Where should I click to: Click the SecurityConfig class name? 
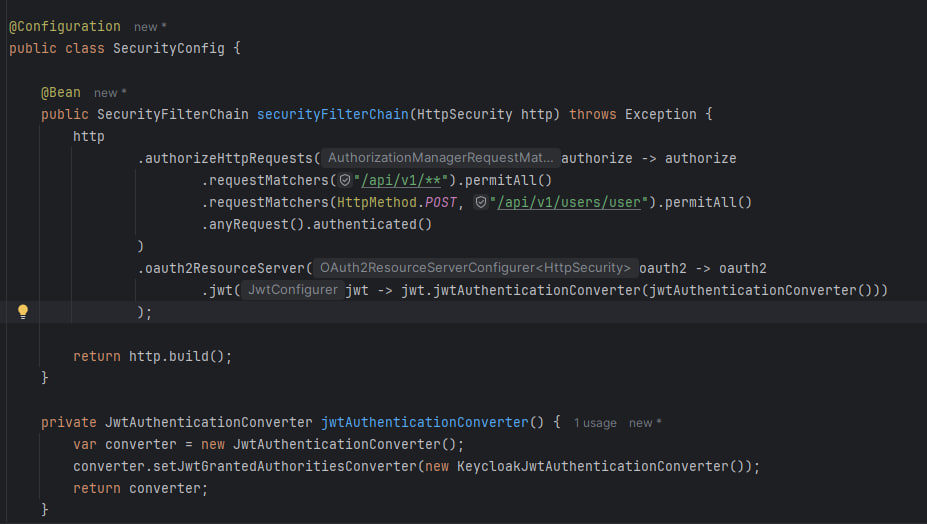point(168,48)
